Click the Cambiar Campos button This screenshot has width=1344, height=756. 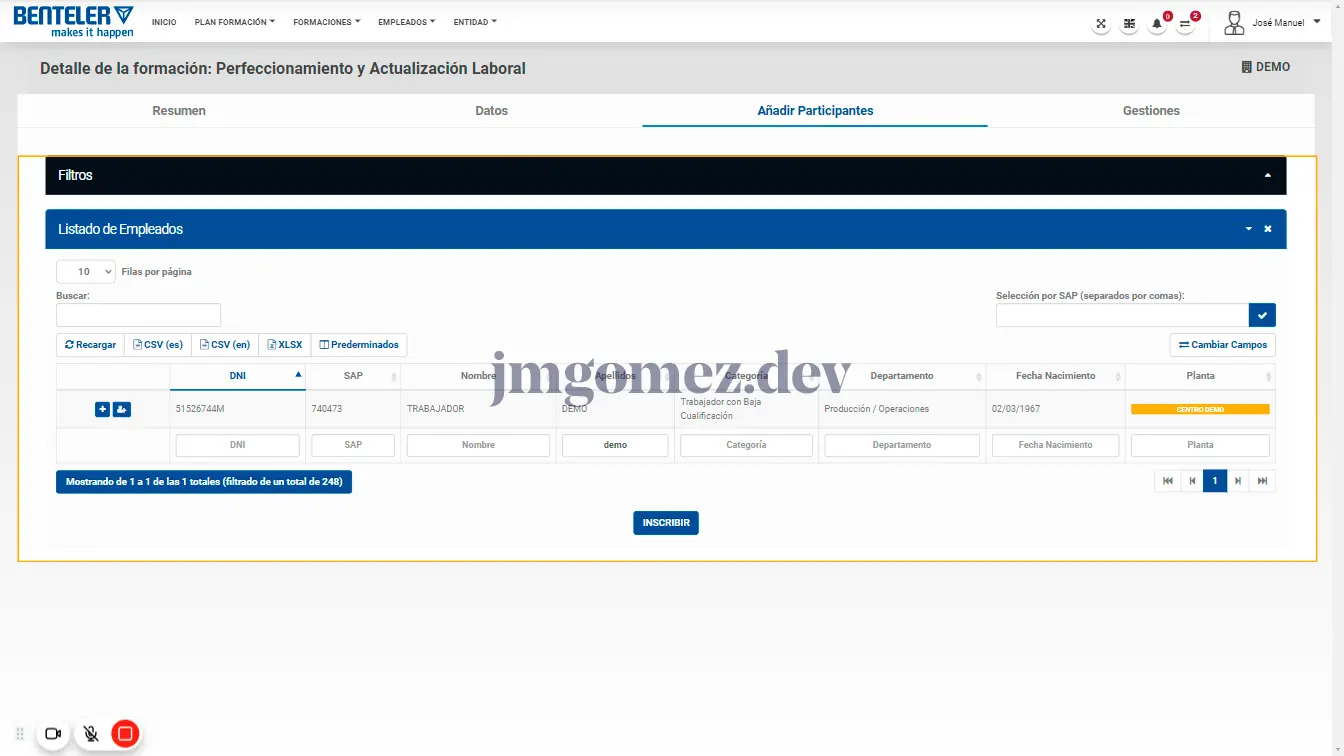pyautogui.click(x=1222, y=345)
